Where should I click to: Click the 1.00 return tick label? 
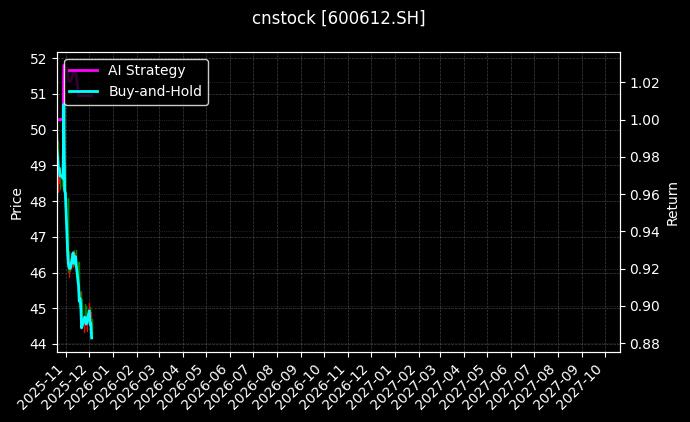(643, 120)
